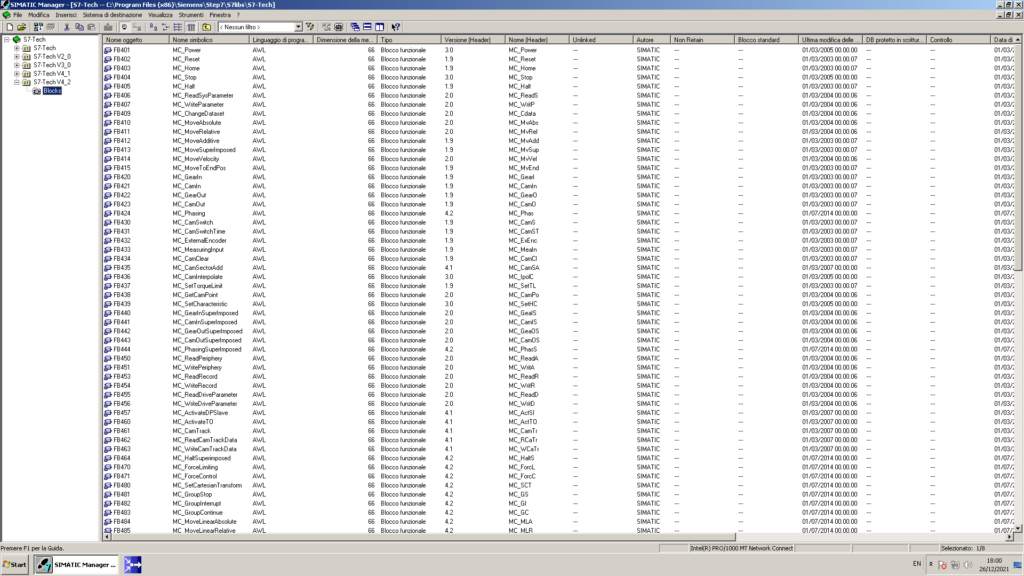1024x576 pixels.
Task: Click the Open project folder icon
Action: click(22, 27)
